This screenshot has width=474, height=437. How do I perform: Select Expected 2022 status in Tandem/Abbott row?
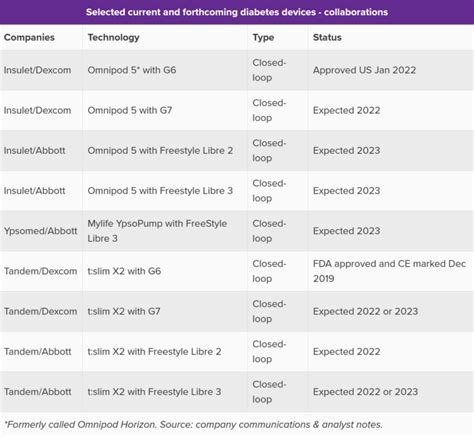346,352
